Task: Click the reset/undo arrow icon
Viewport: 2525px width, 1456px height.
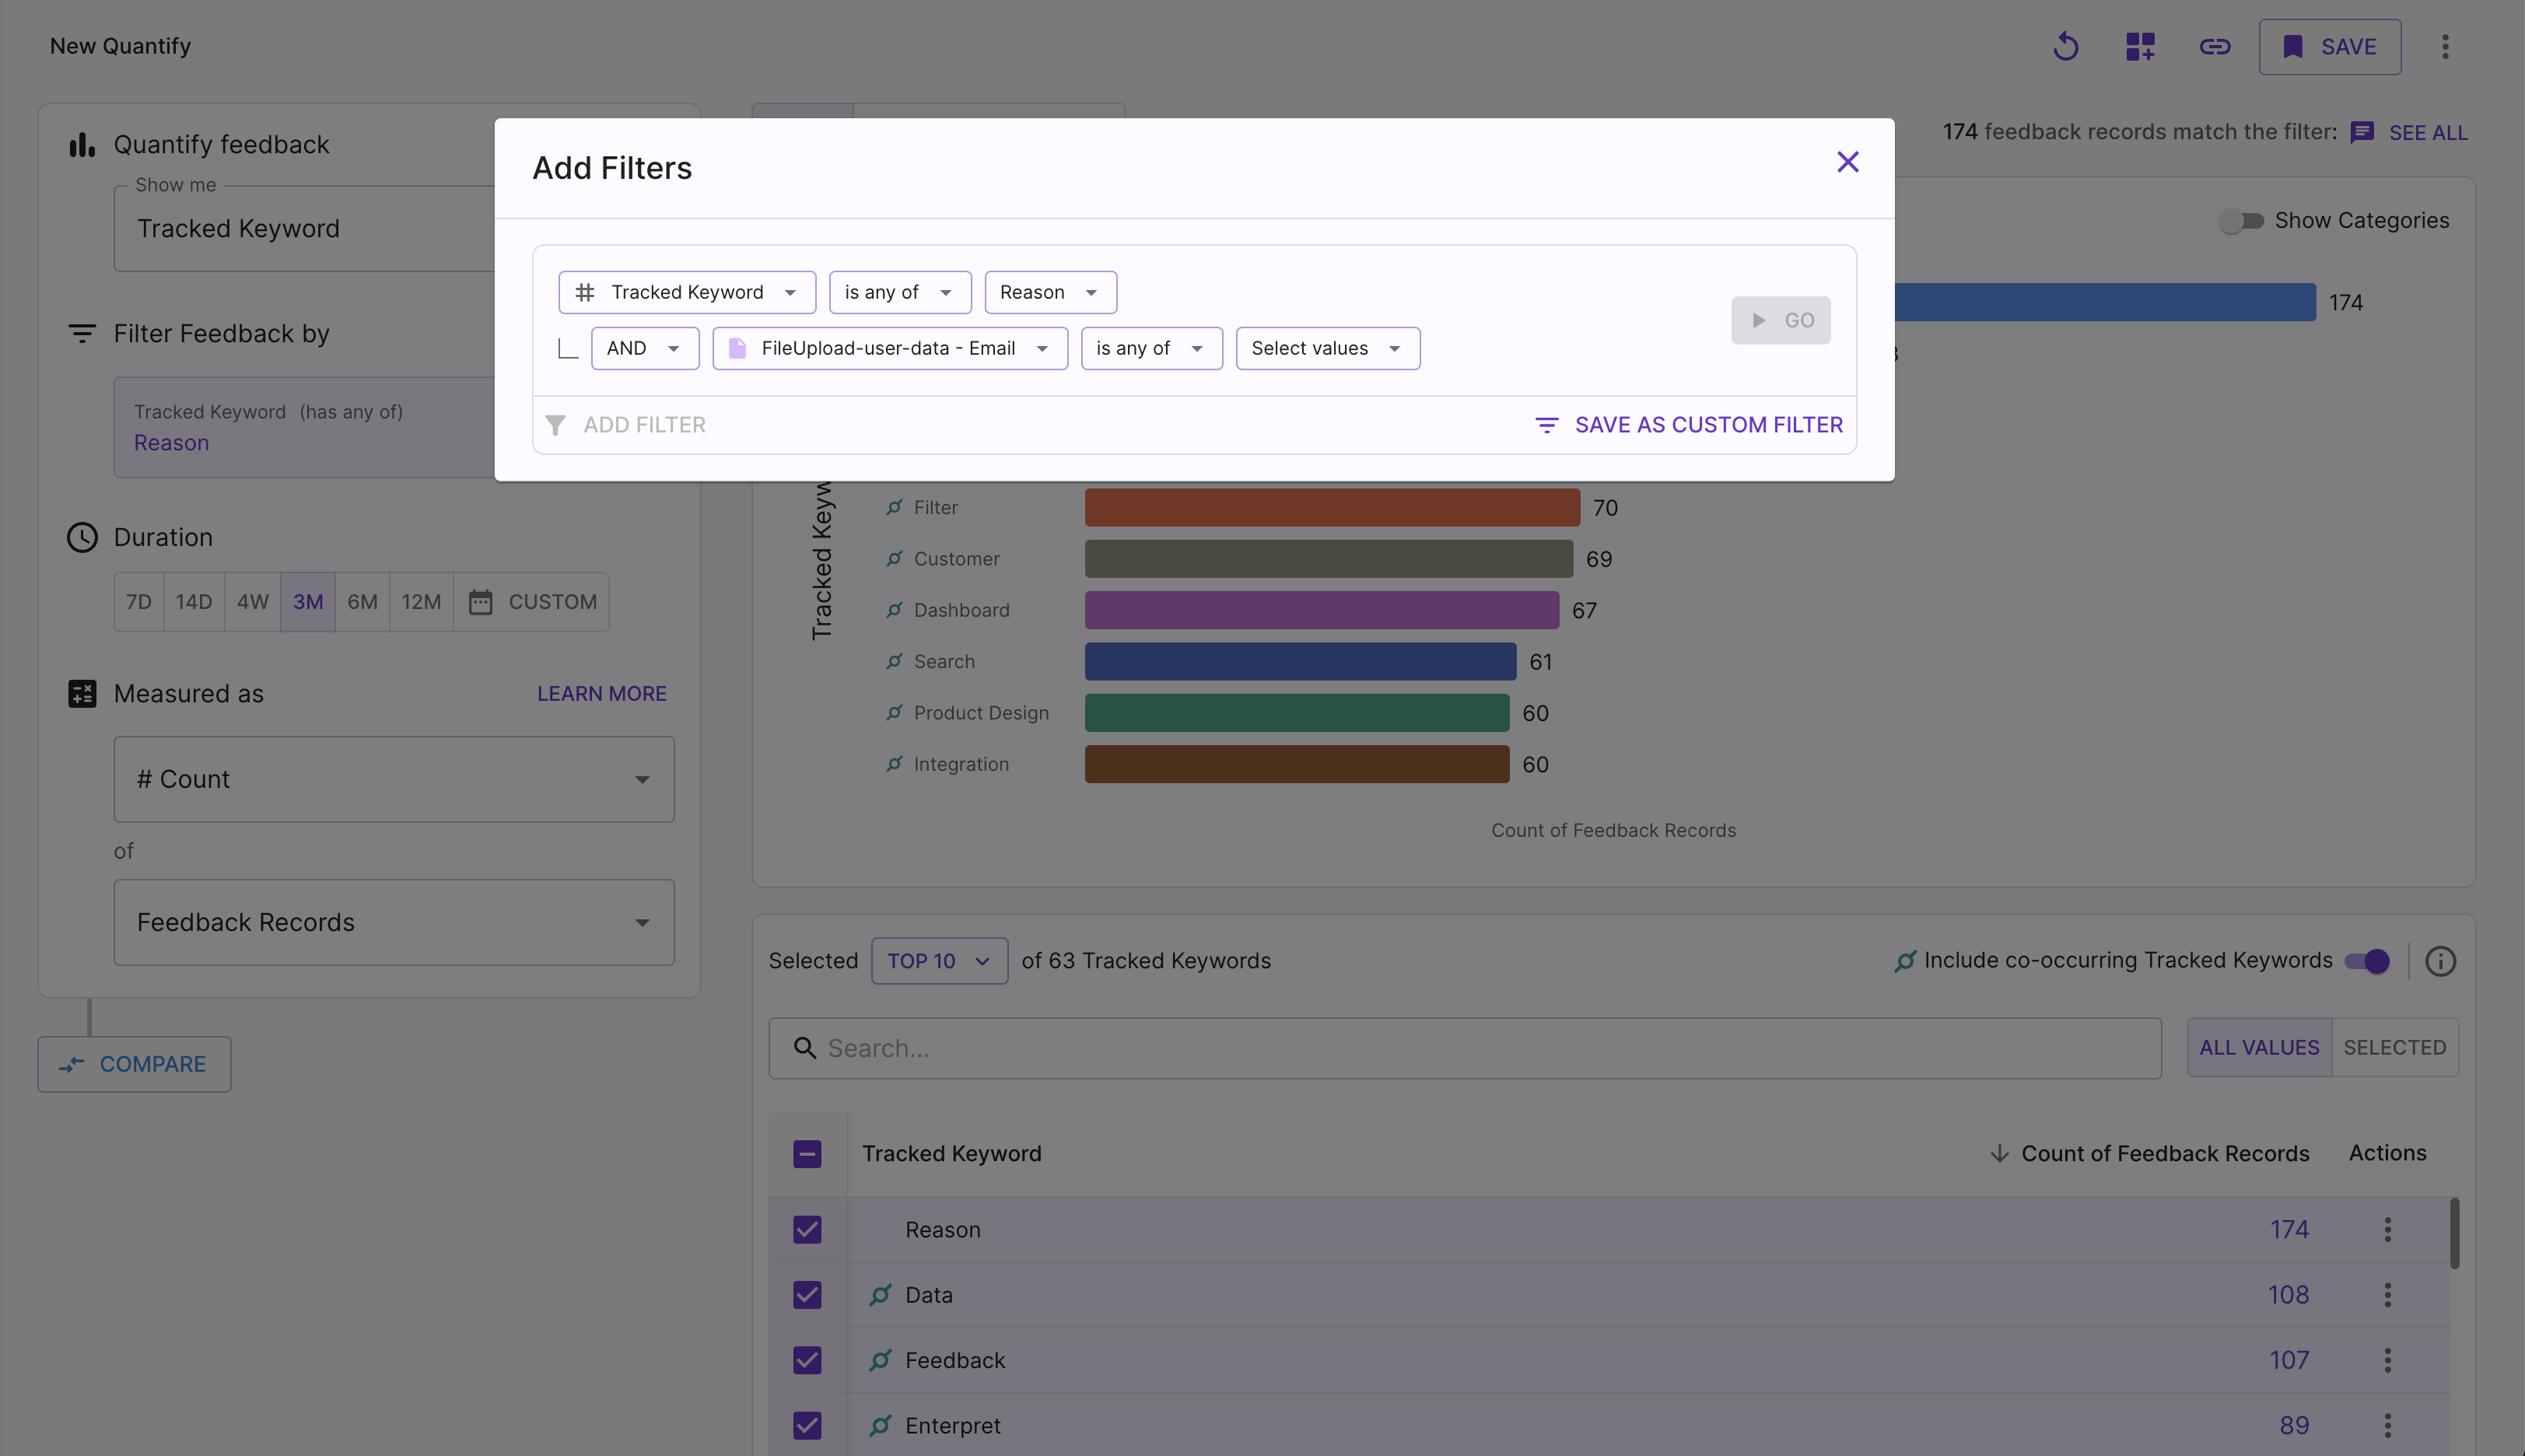Action: (2065, 47)
